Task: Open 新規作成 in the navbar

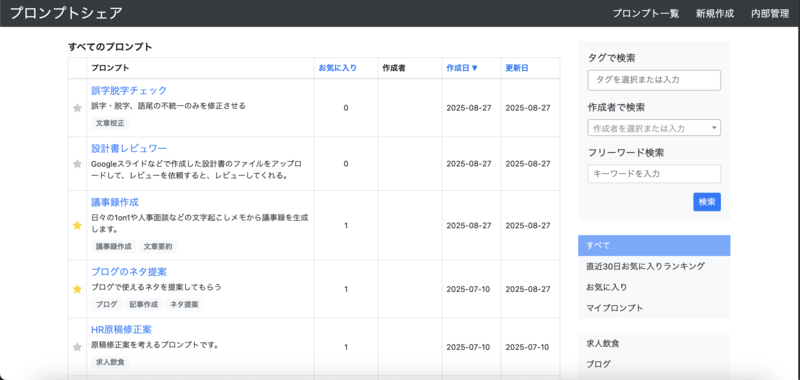Action: pos(715,14)
